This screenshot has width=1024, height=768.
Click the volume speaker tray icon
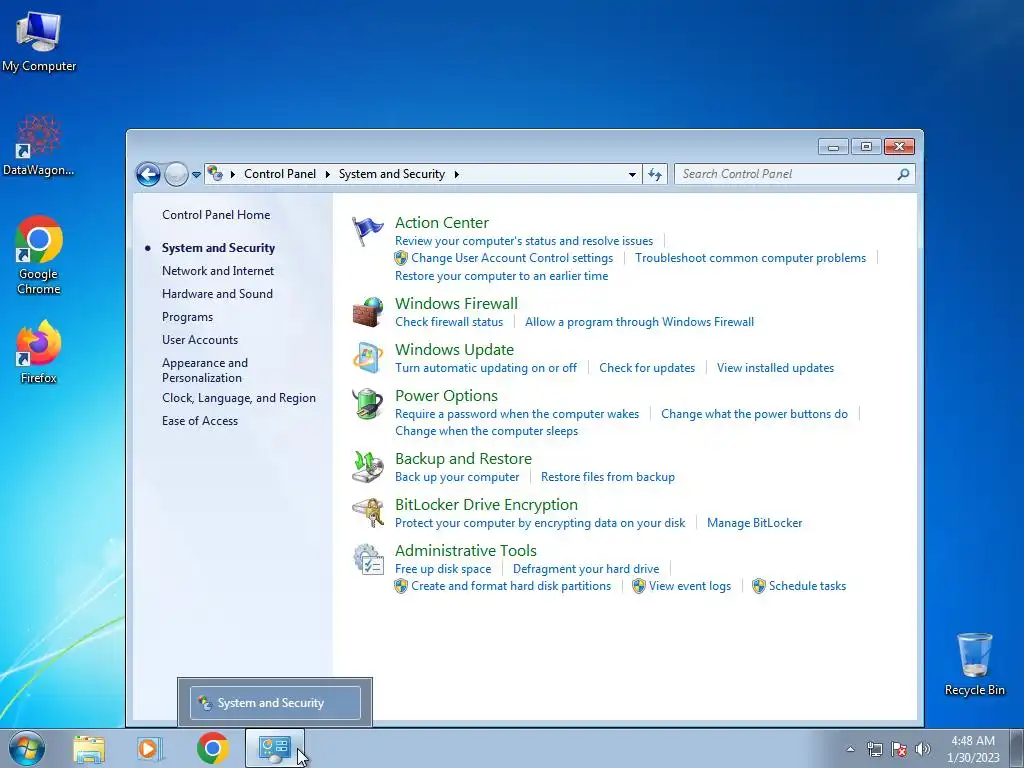(923, 749)
